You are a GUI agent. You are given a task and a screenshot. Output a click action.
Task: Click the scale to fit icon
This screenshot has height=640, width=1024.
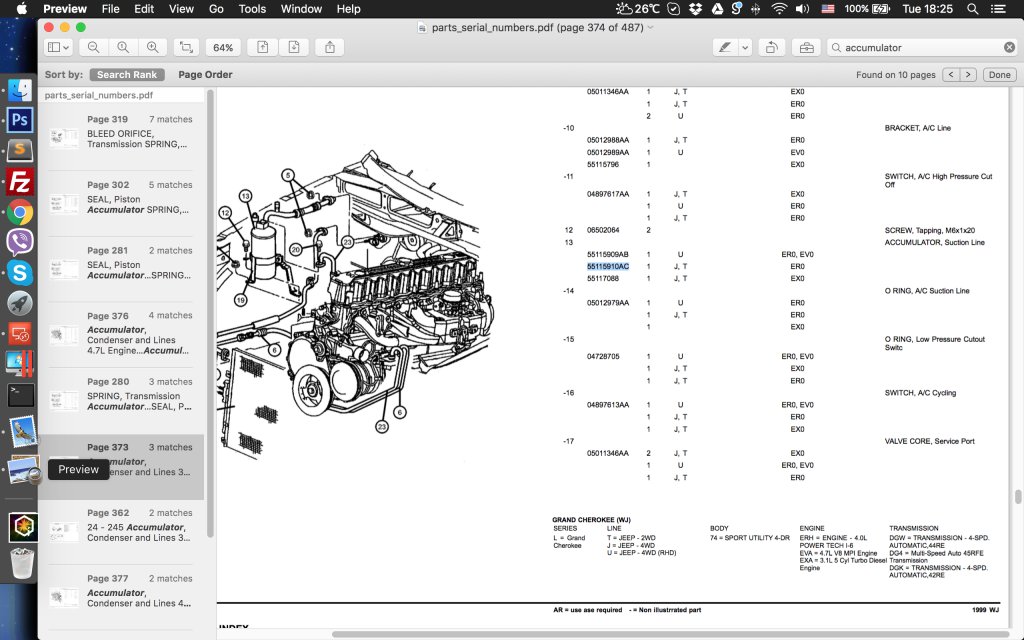click(186, 47)
